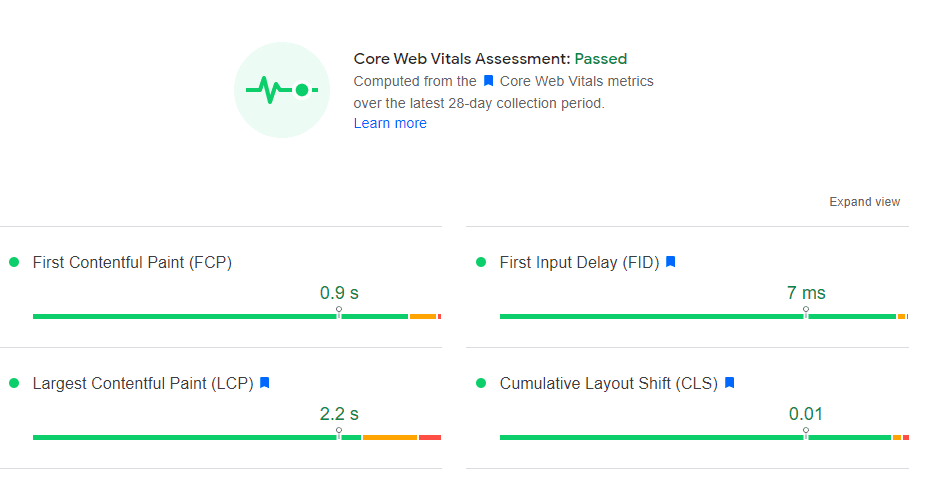Viewport: 932px width, 493px height.
Task: Click green status dot for Largest Contentful Paint
Action: pos(14,383)
